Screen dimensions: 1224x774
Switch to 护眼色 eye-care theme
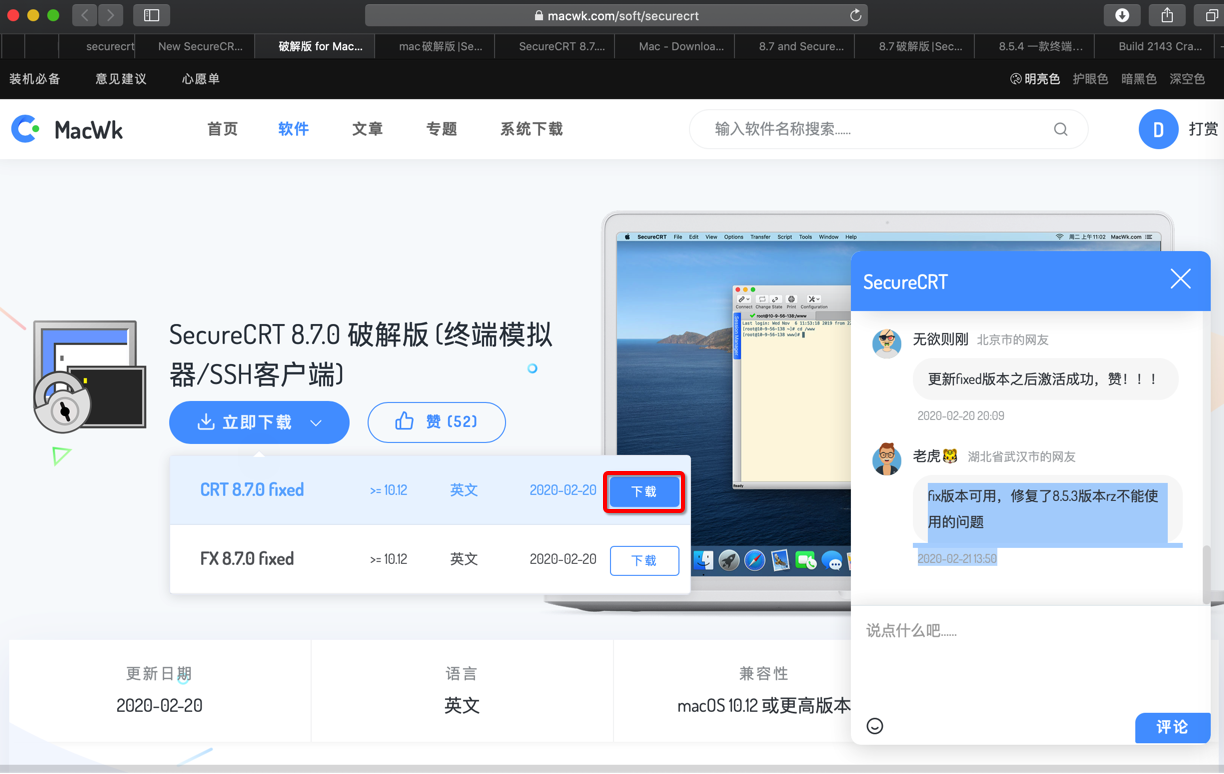(x=1090, y=79)
